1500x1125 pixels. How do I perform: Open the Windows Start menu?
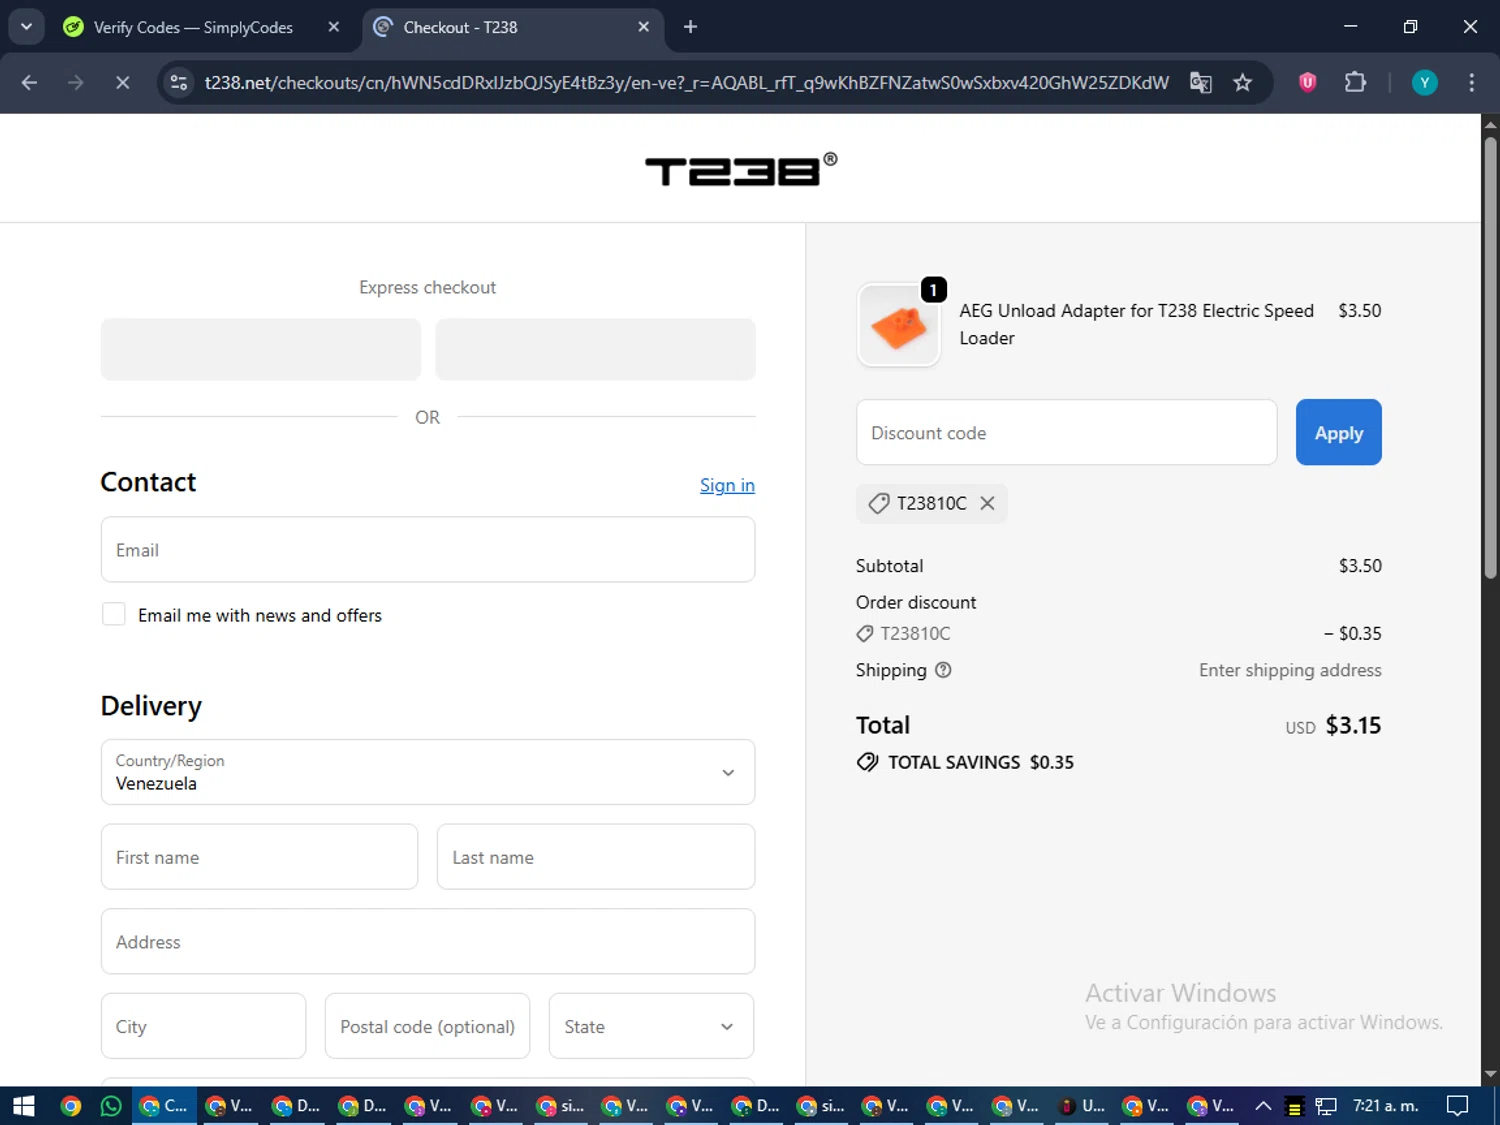(24, 1106)
